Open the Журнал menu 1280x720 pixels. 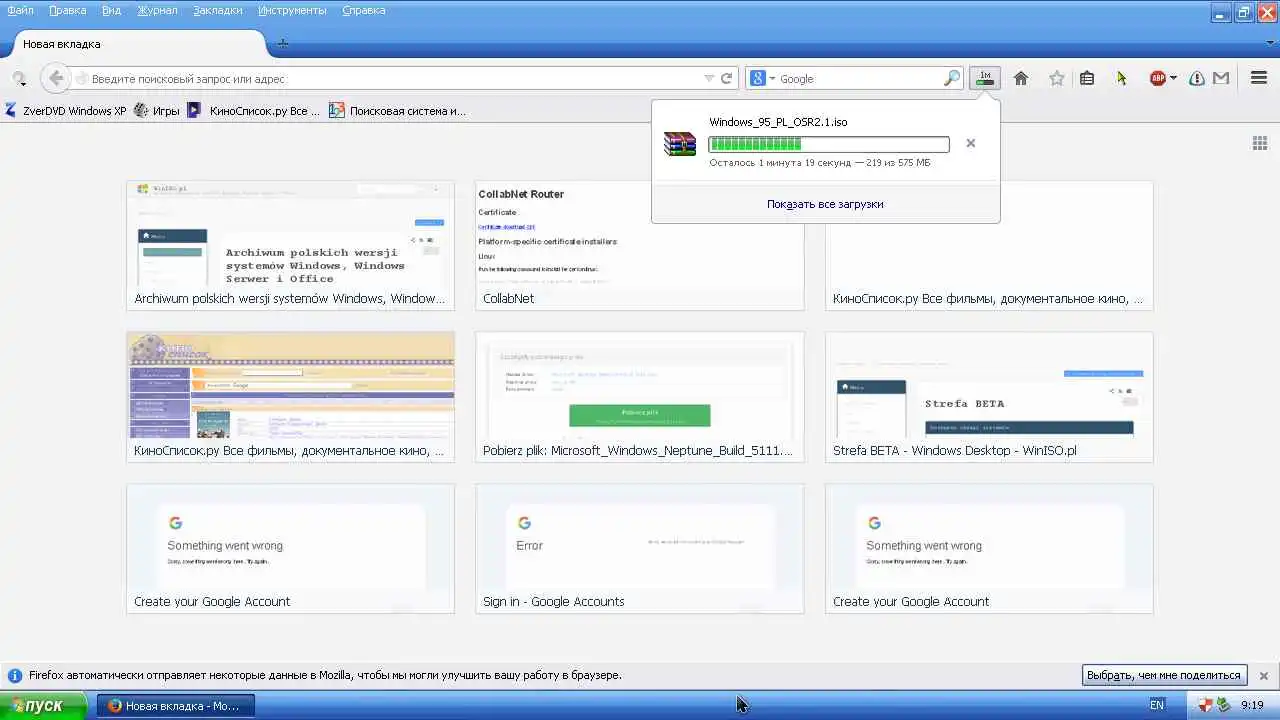point(157,10)
